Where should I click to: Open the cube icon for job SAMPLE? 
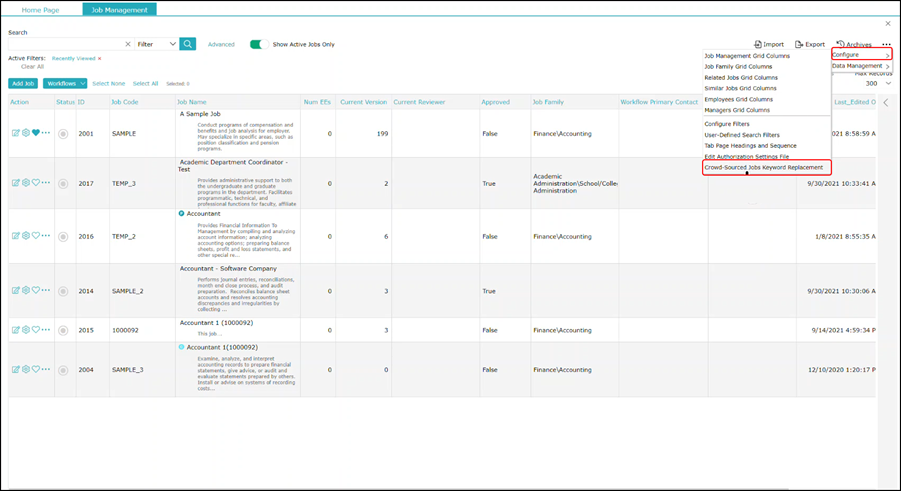point(26,133)
